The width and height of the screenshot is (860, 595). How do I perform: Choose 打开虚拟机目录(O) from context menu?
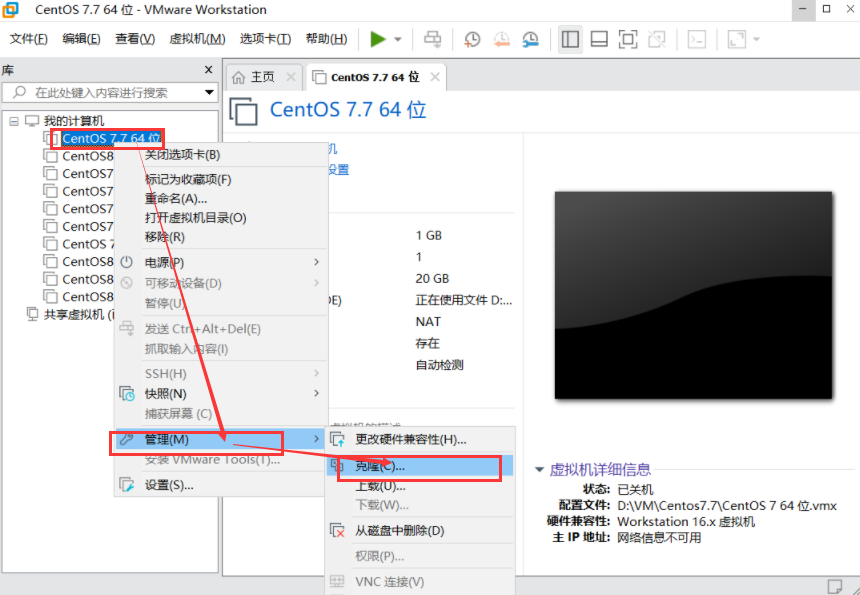click(x=196, y=218)
